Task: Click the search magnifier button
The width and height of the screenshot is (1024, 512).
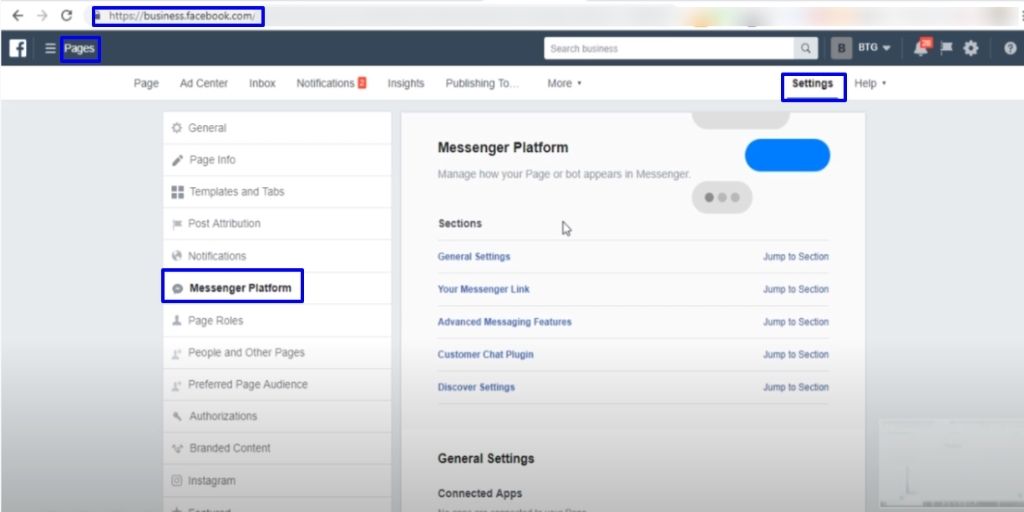Action: pos(806,48)
